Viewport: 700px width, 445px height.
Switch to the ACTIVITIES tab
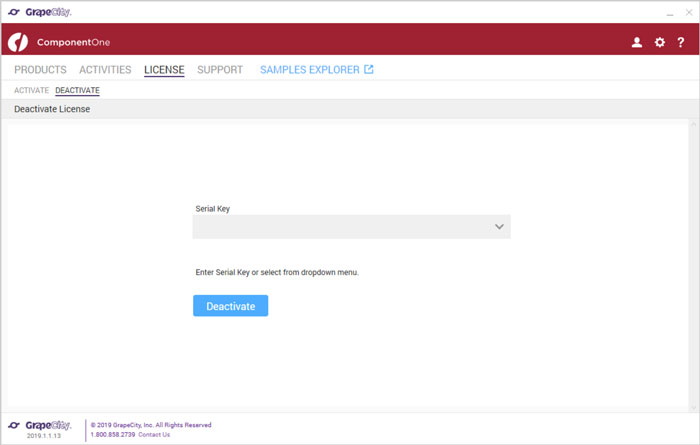[x=105, y=70]
